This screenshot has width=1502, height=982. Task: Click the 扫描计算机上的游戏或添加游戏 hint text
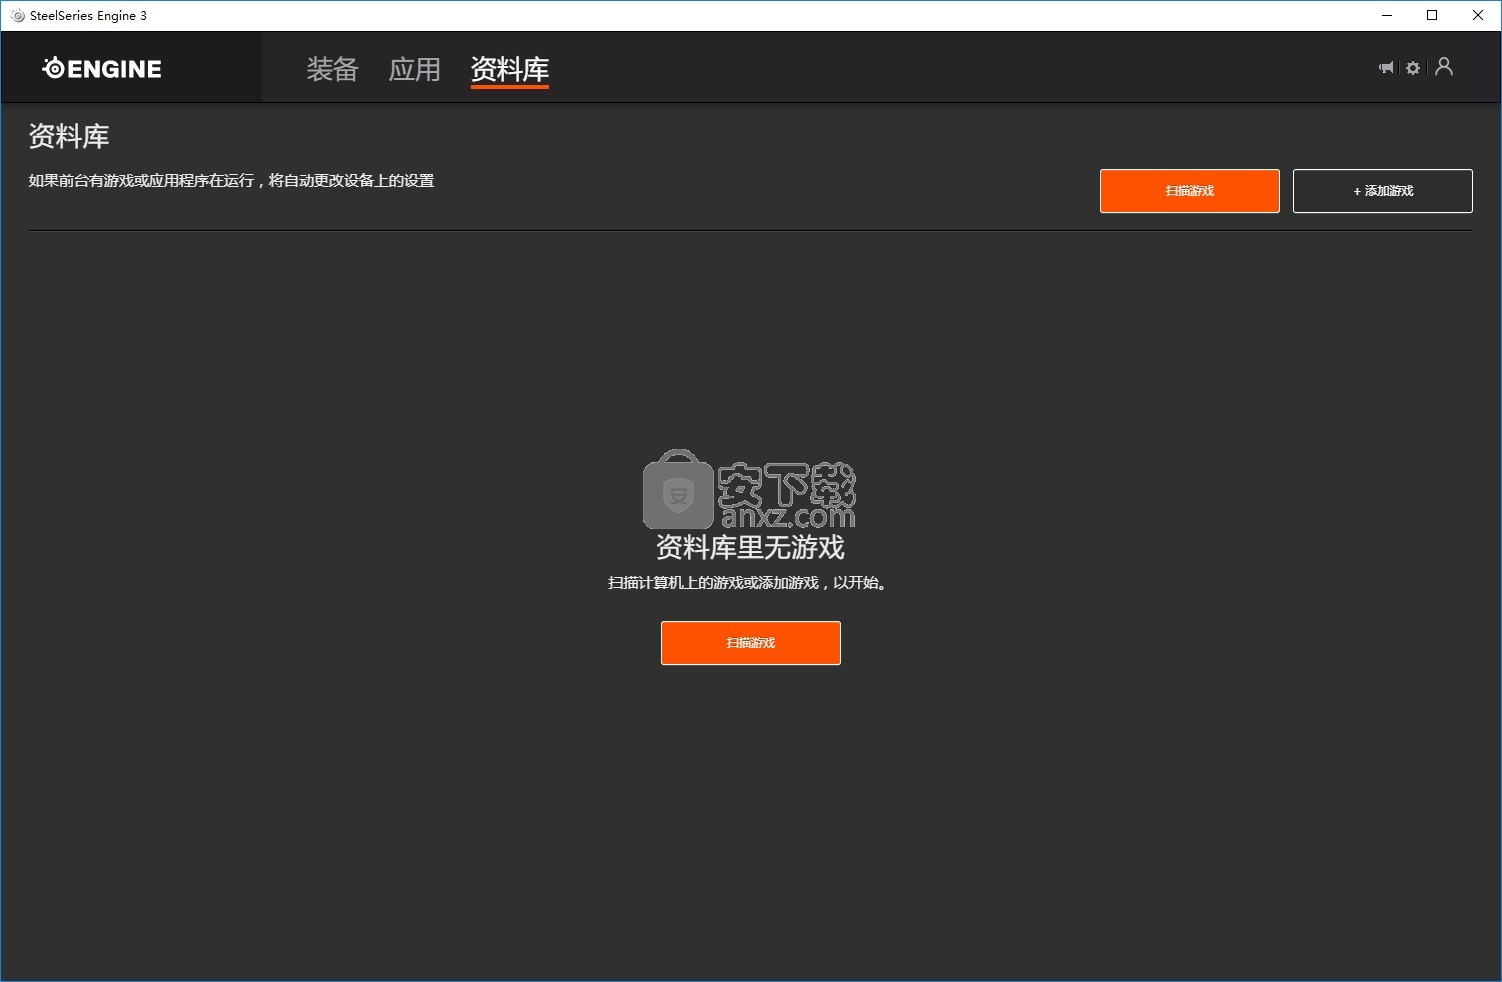click(x=747, y=583)
